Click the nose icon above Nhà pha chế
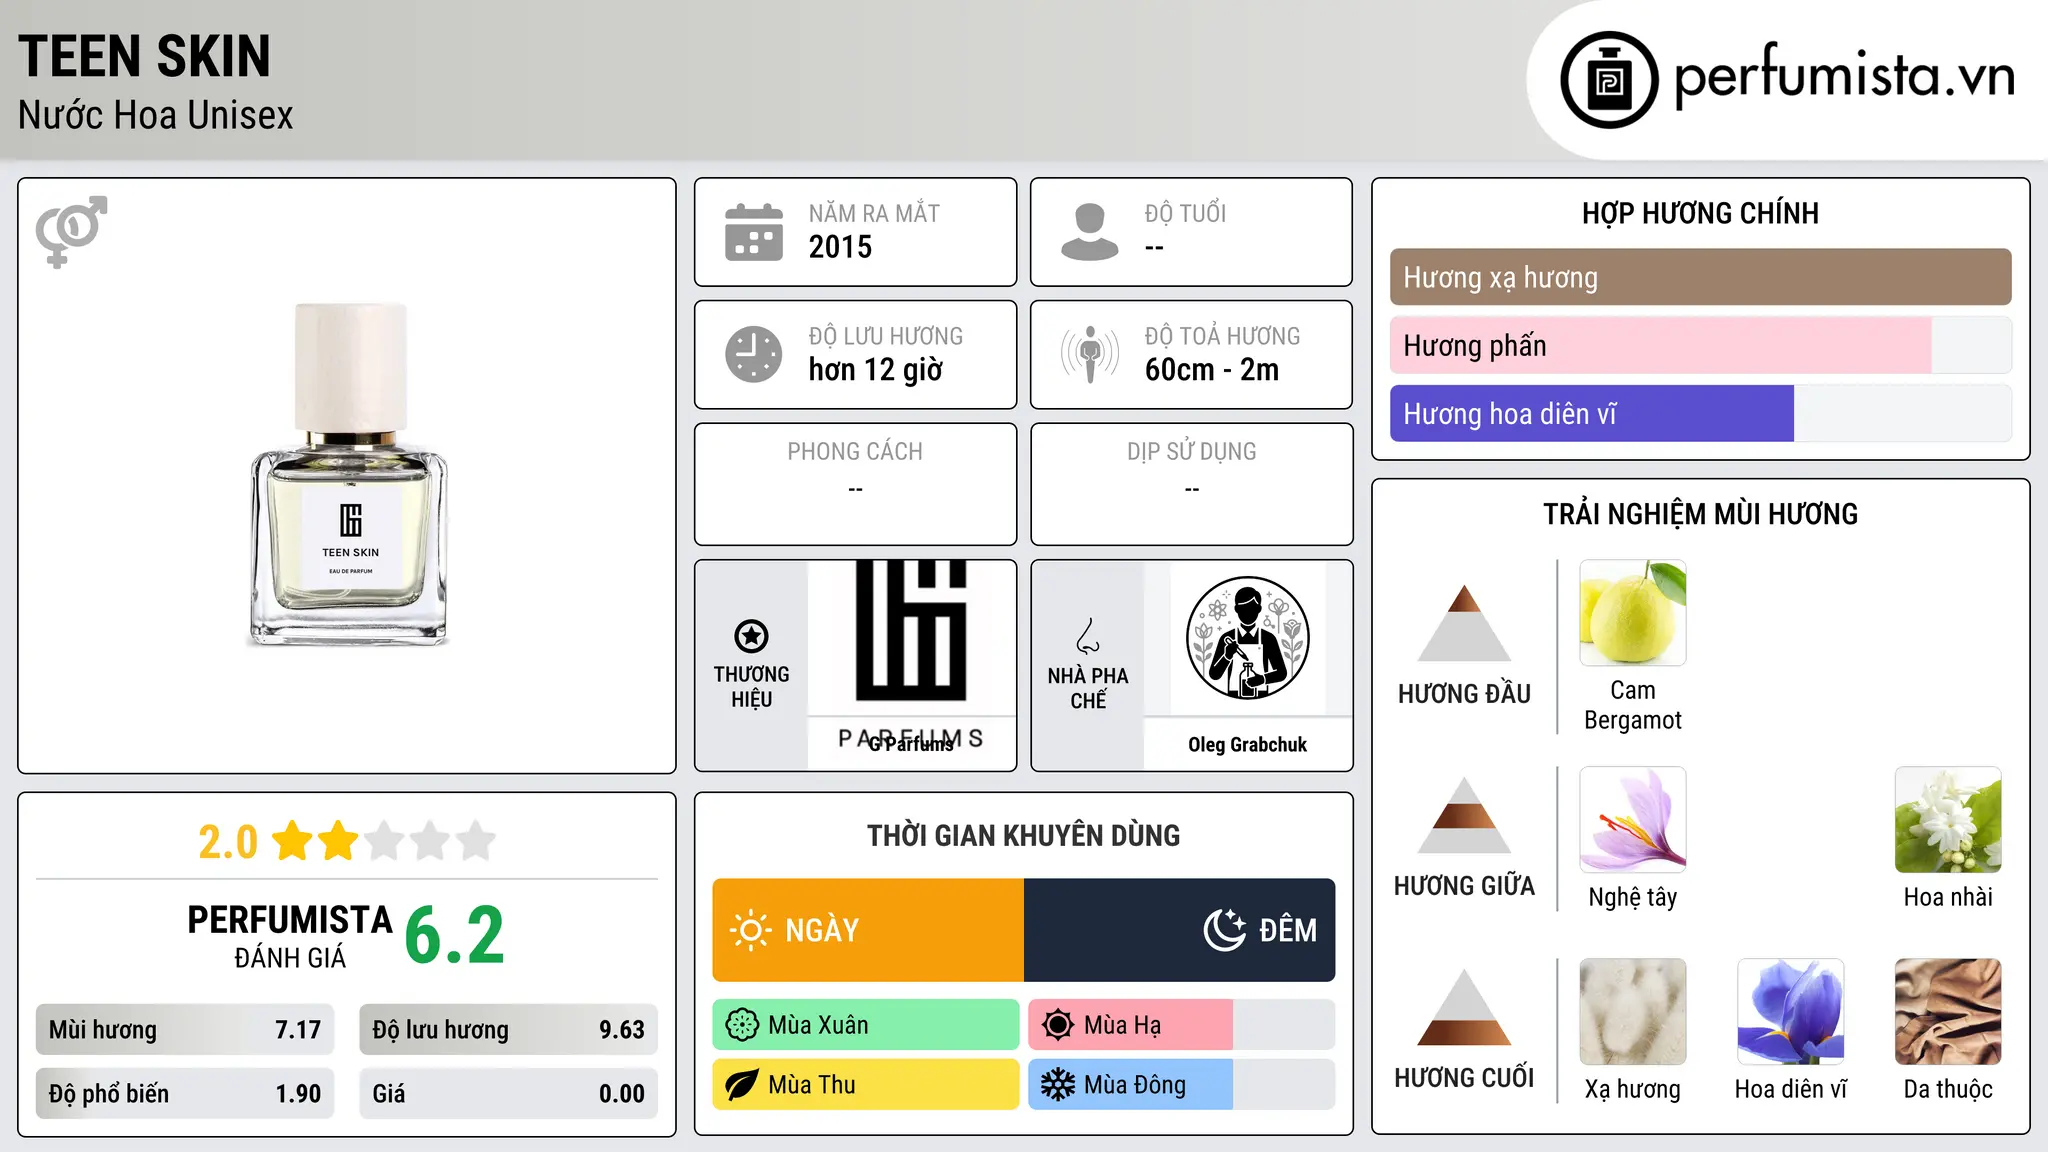This screenshot has width=2048, height=1152. click(x=1088, y=636)
